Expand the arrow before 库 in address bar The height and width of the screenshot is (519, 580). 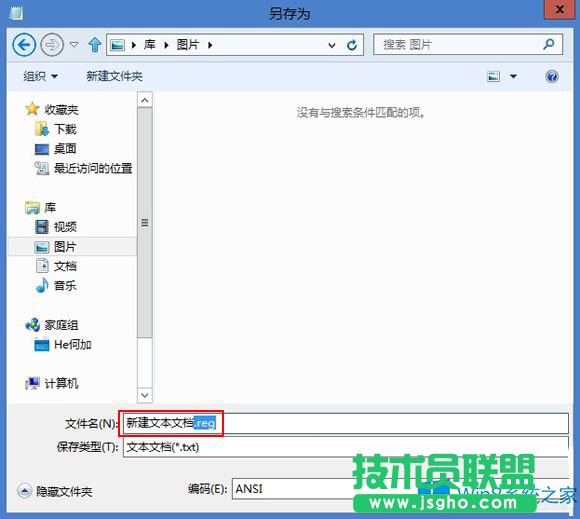point(134,45)
